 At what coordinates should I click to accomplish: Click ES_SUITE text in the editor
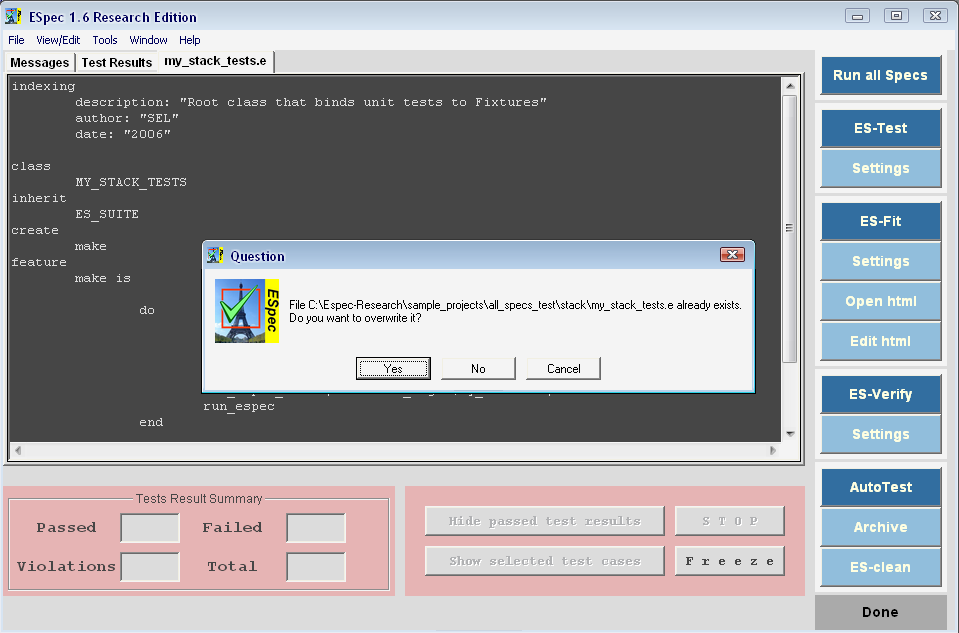point(107,214)
